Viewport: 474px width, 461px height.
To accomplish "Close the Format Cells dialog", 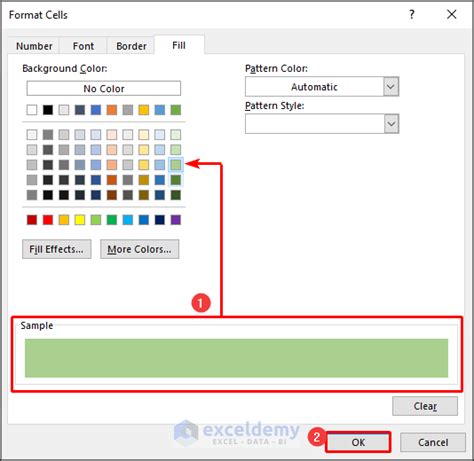I will pos(452,14).
